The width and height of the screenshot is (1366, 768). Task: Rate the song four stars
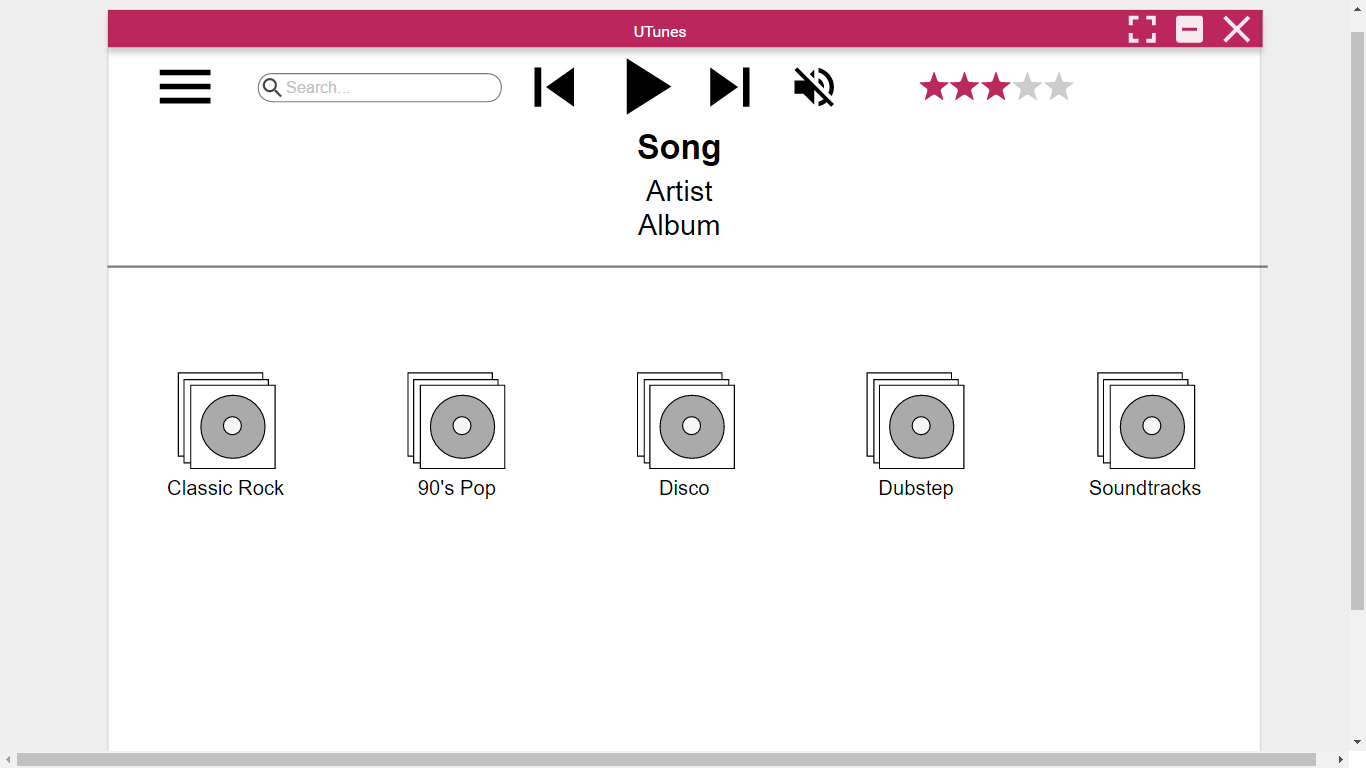click(1027, 87)
